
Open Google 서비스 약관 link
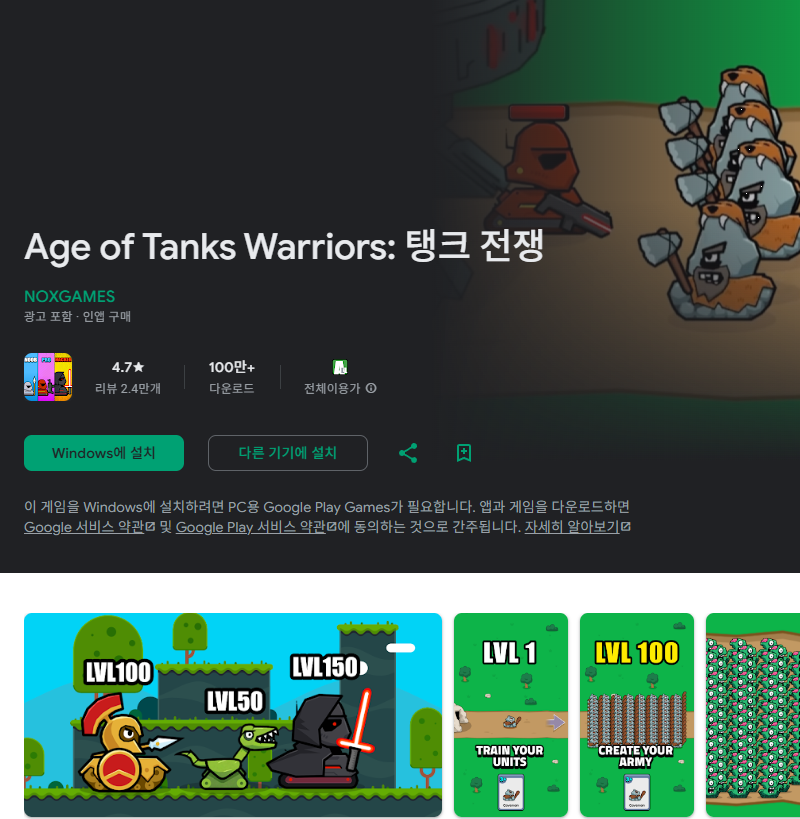point(84,526)
